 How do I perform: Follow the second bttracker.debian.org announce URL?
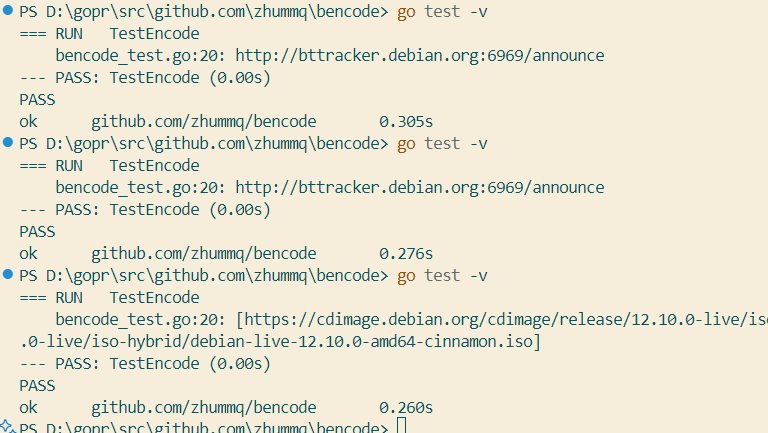(420, 187)
